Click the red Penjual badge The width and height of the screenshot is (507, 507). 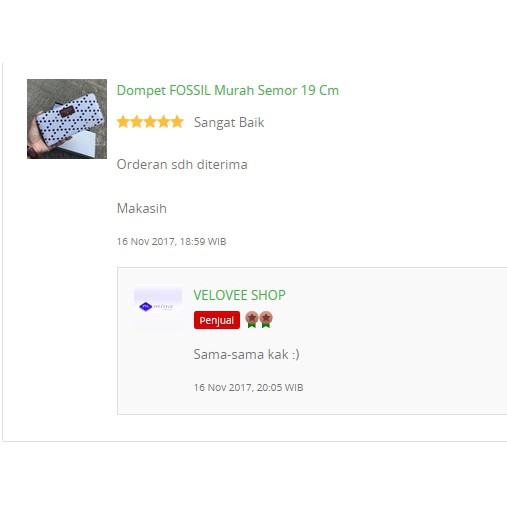217,320
